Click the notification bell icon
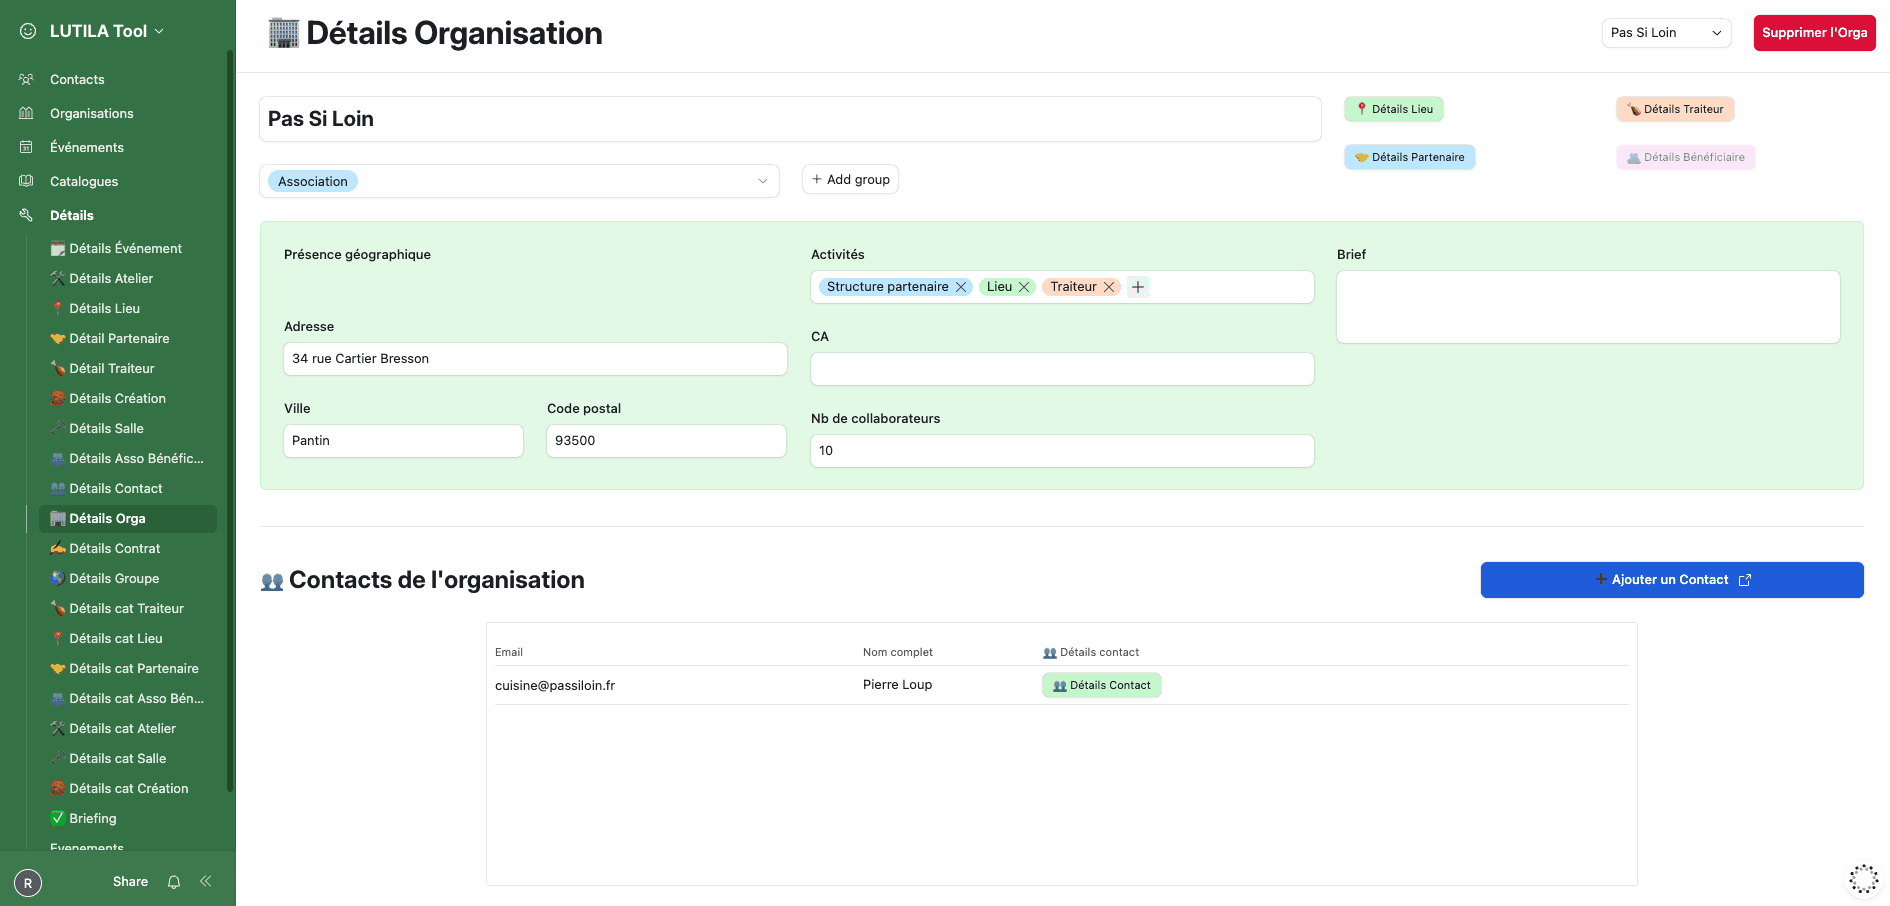 pos(174,881)
